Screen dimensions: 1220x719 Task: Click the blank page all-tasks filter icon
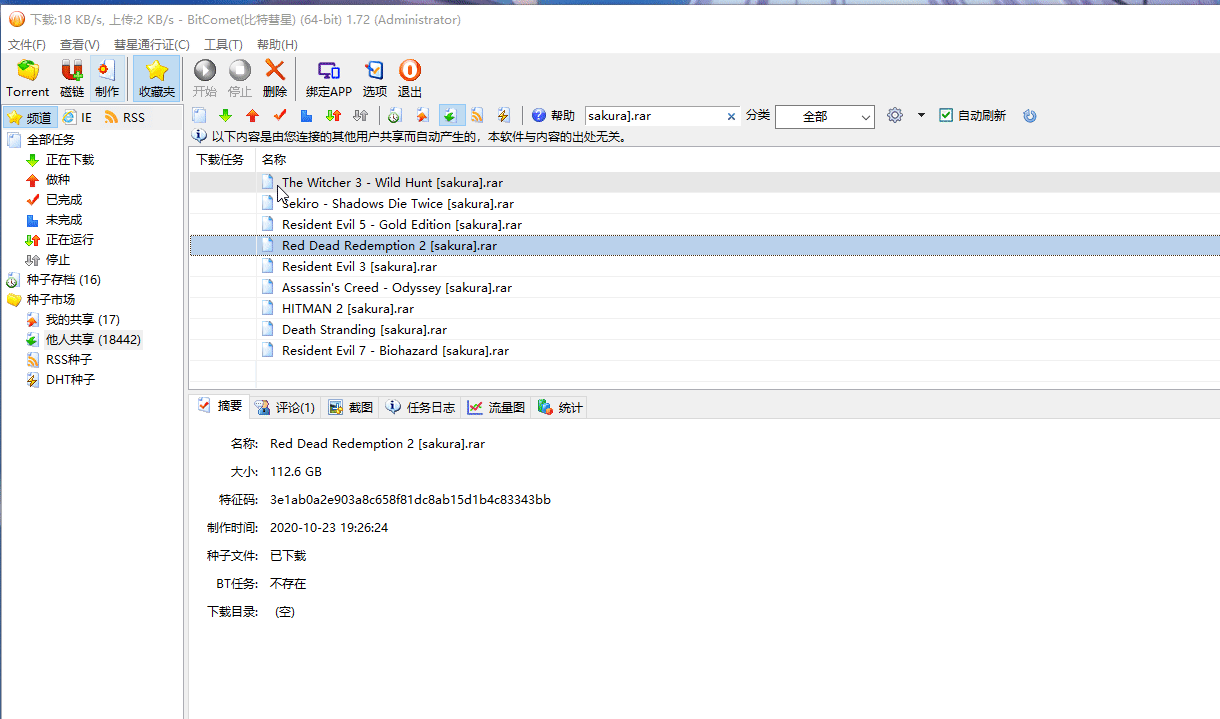pos(199,116)
